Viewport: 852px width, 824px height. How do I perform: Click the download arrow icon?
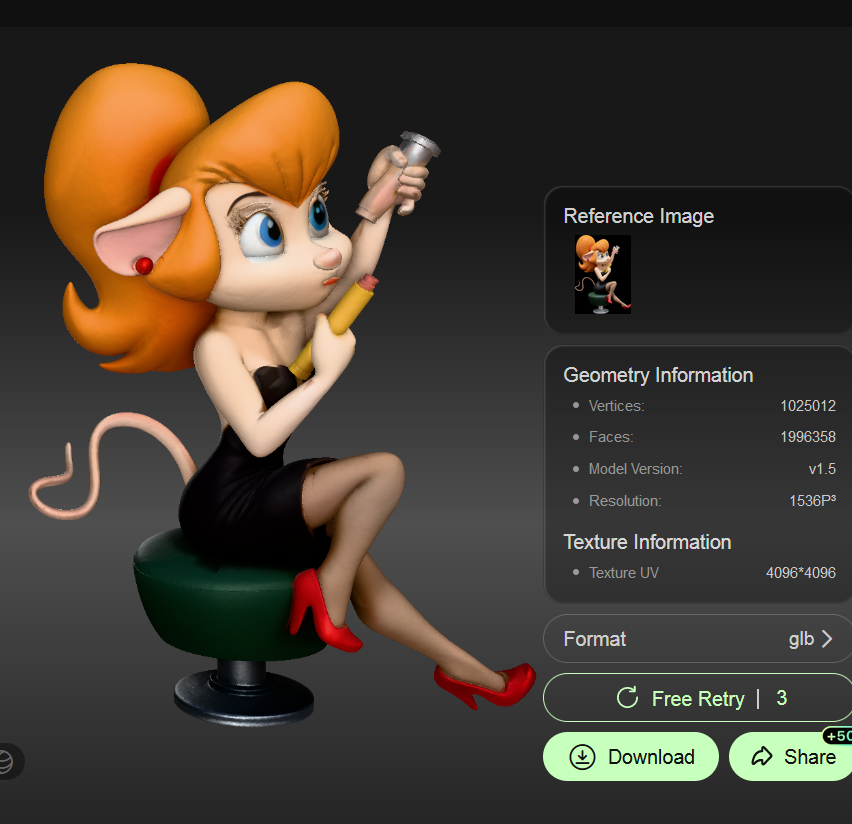582,757
